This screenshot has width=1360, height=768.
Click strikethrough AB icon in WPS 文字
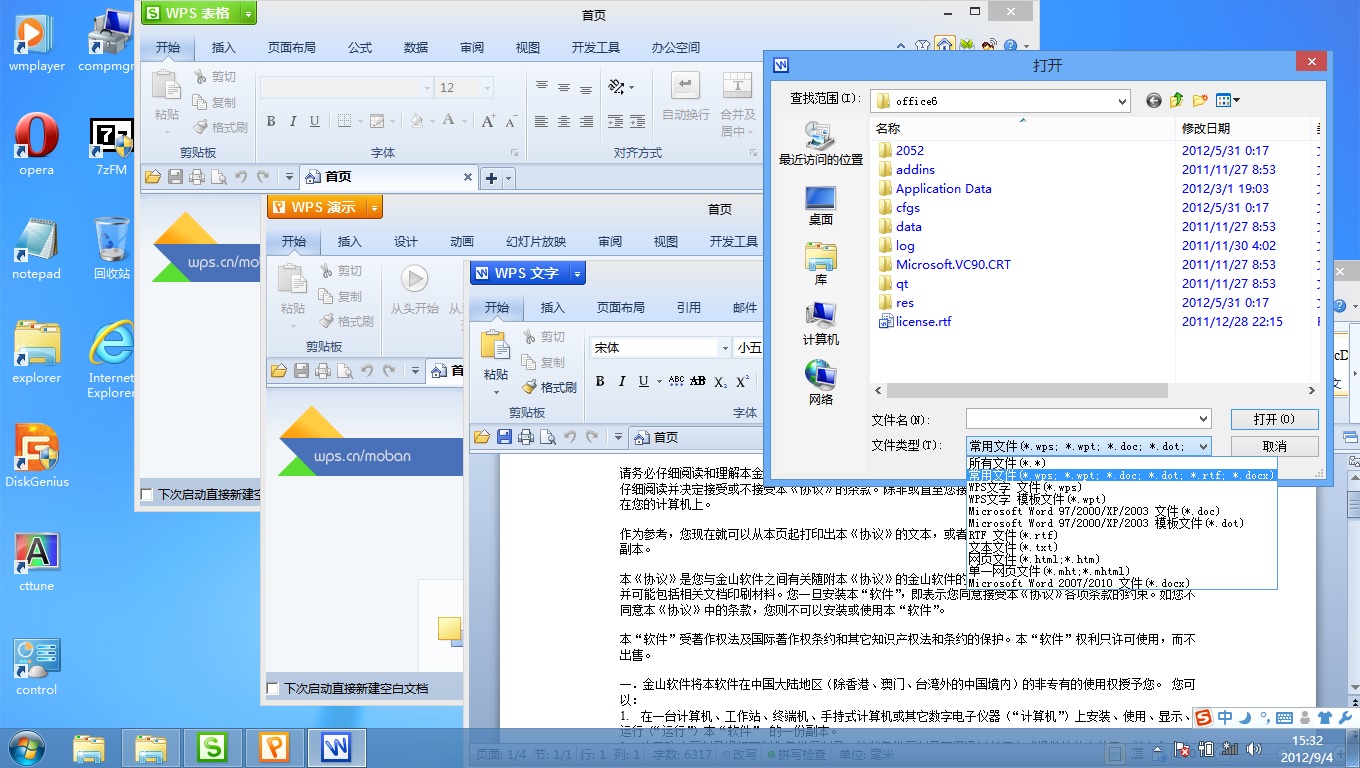[698, 381]
